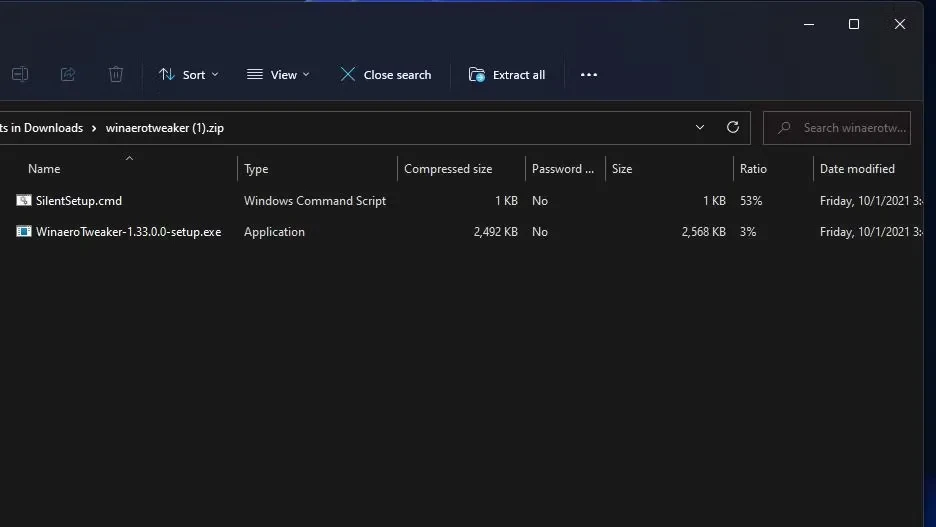
Task: Sort by the Name column header
Action: coord(44,169)
